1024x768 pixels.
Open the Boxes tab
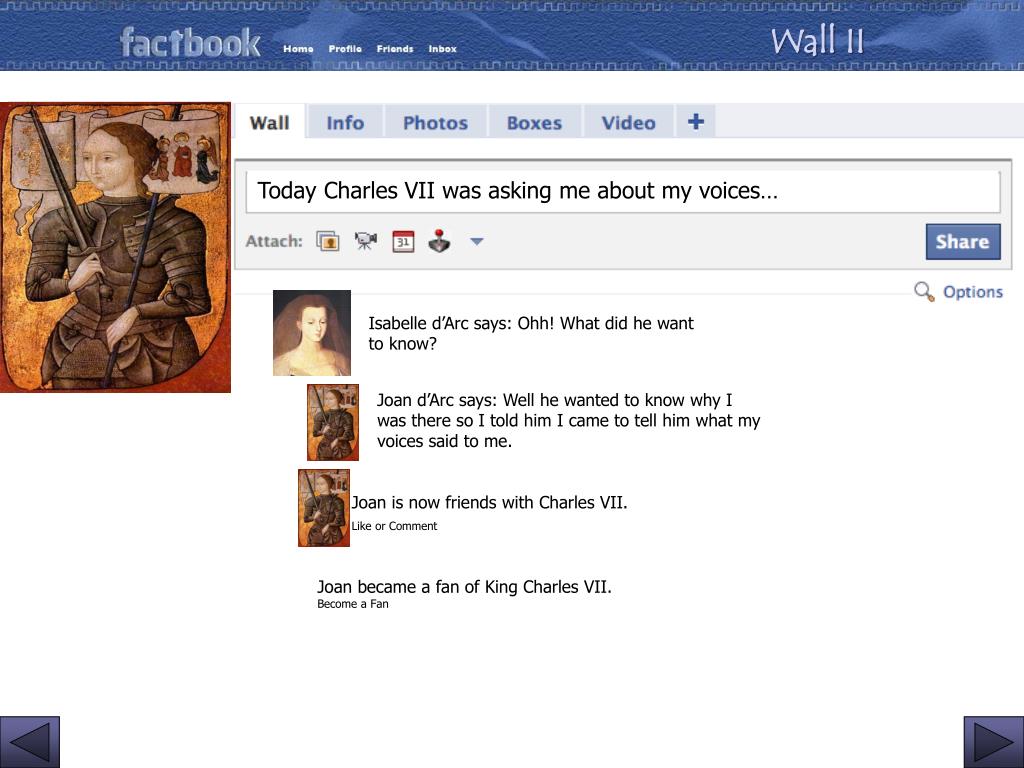click(534, 123)
